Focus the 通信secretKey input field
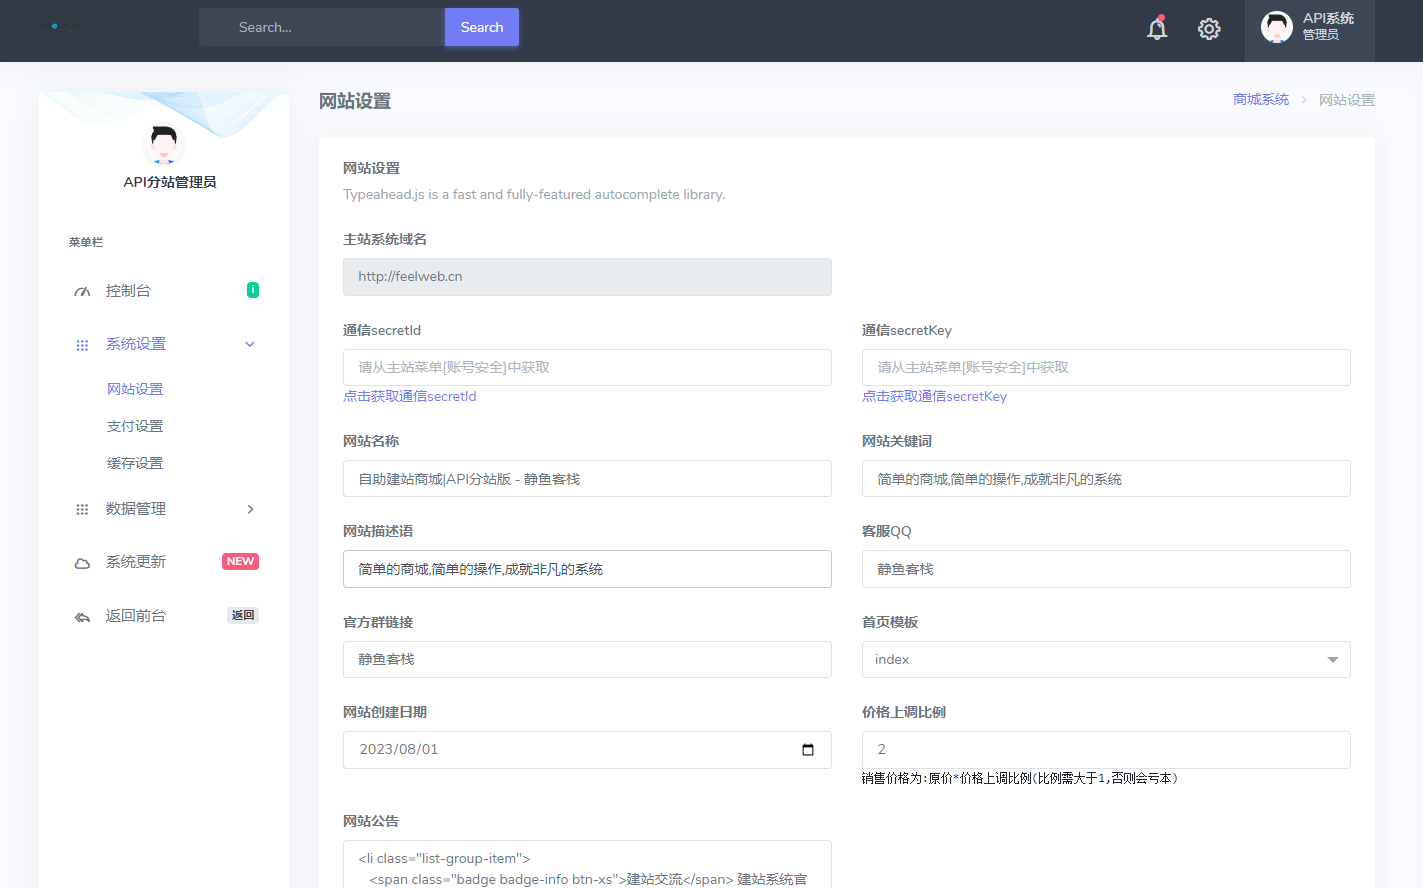Screen dimensions: 1423x888 coord(1105,368)
